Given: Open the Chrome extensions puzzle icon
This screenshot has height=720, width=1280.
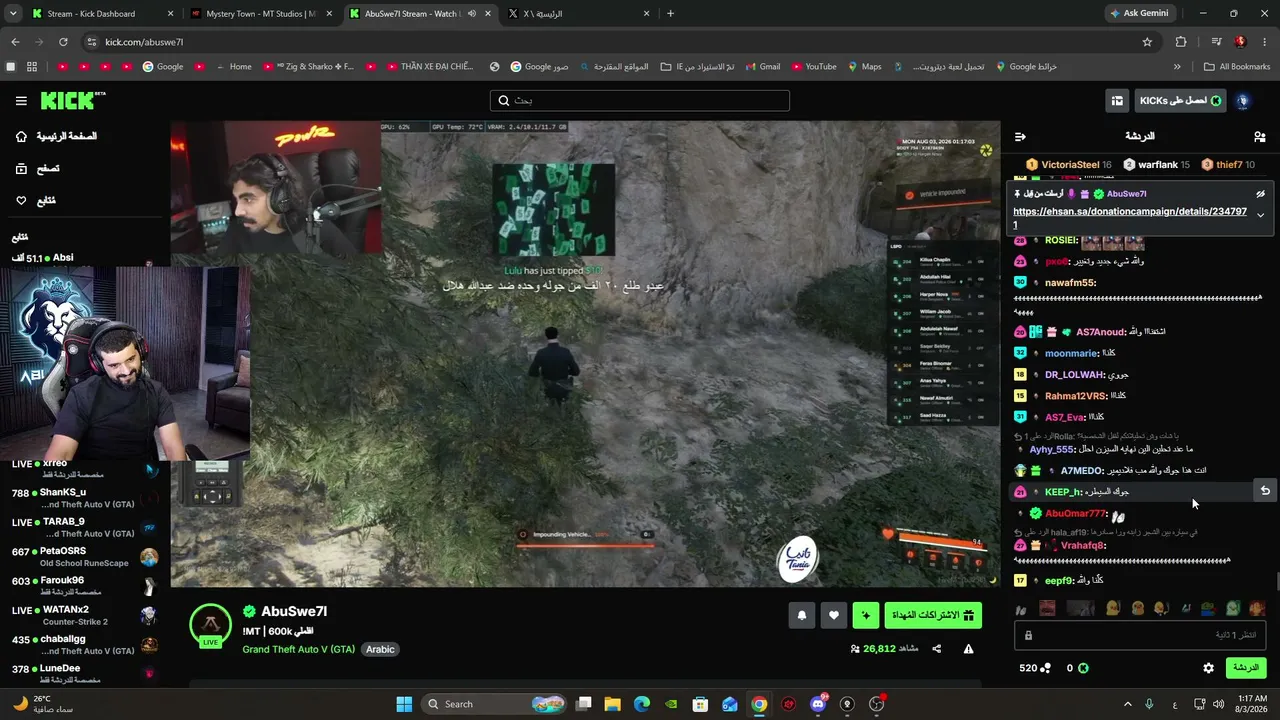Looking at the screenshot, I should click(x=1181, y=42).
